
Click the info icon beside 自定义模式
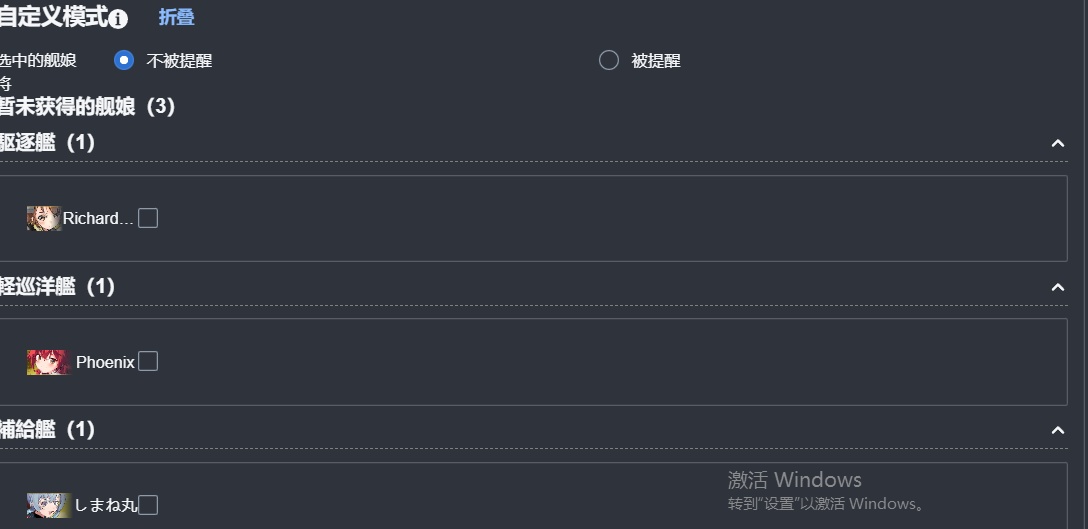pyautogui.click(x=119, y=19)
